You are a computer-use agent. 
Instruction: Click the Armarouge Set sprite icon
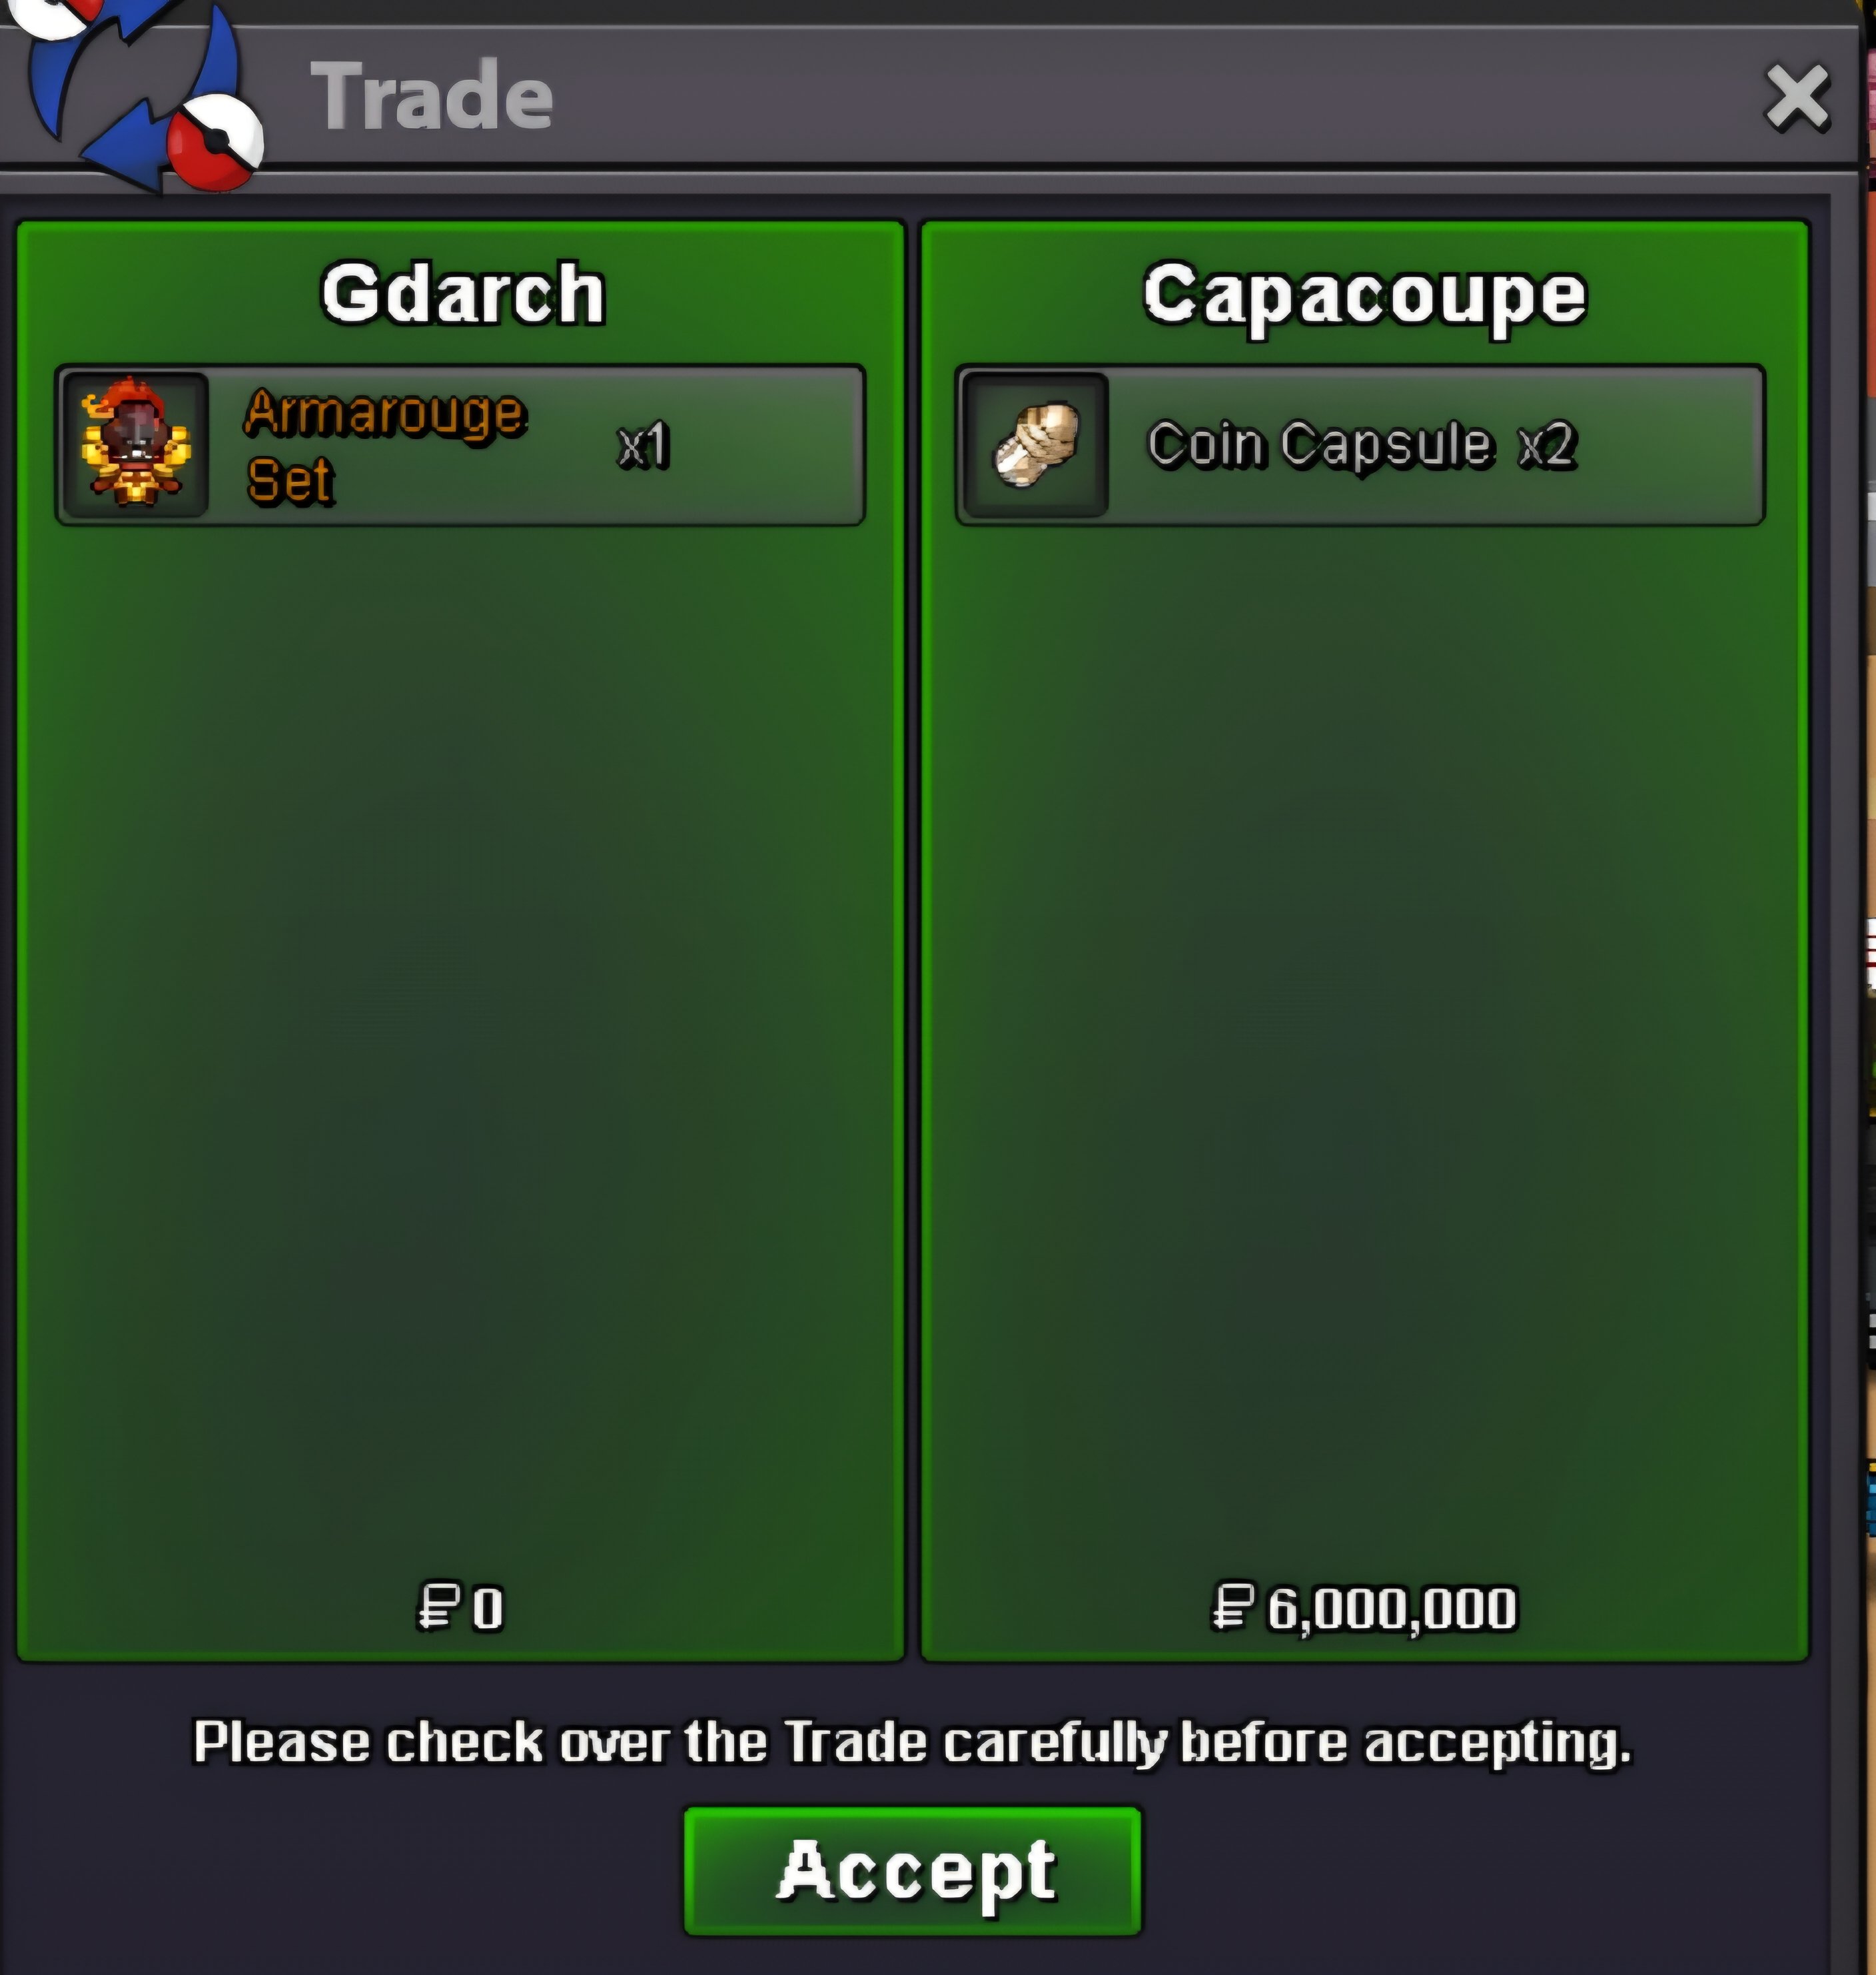pos(136,444)
